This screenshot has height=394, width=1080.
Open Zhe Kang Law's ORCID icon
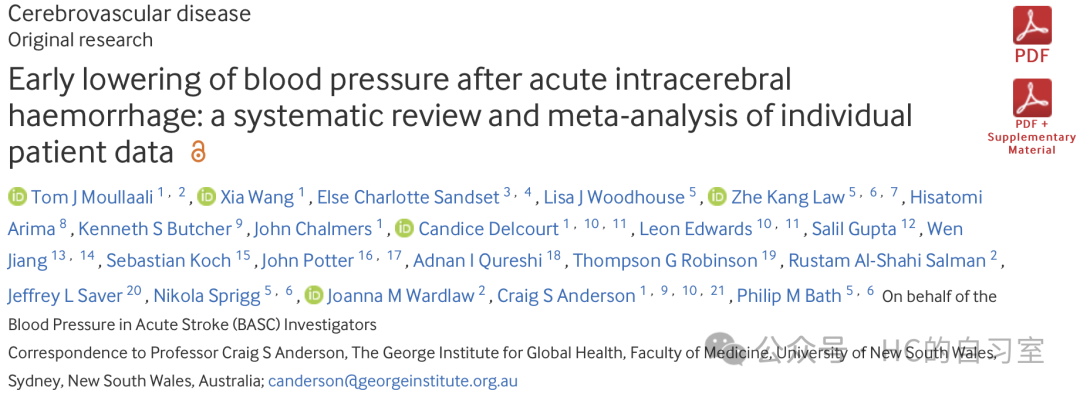coord(717,197)
